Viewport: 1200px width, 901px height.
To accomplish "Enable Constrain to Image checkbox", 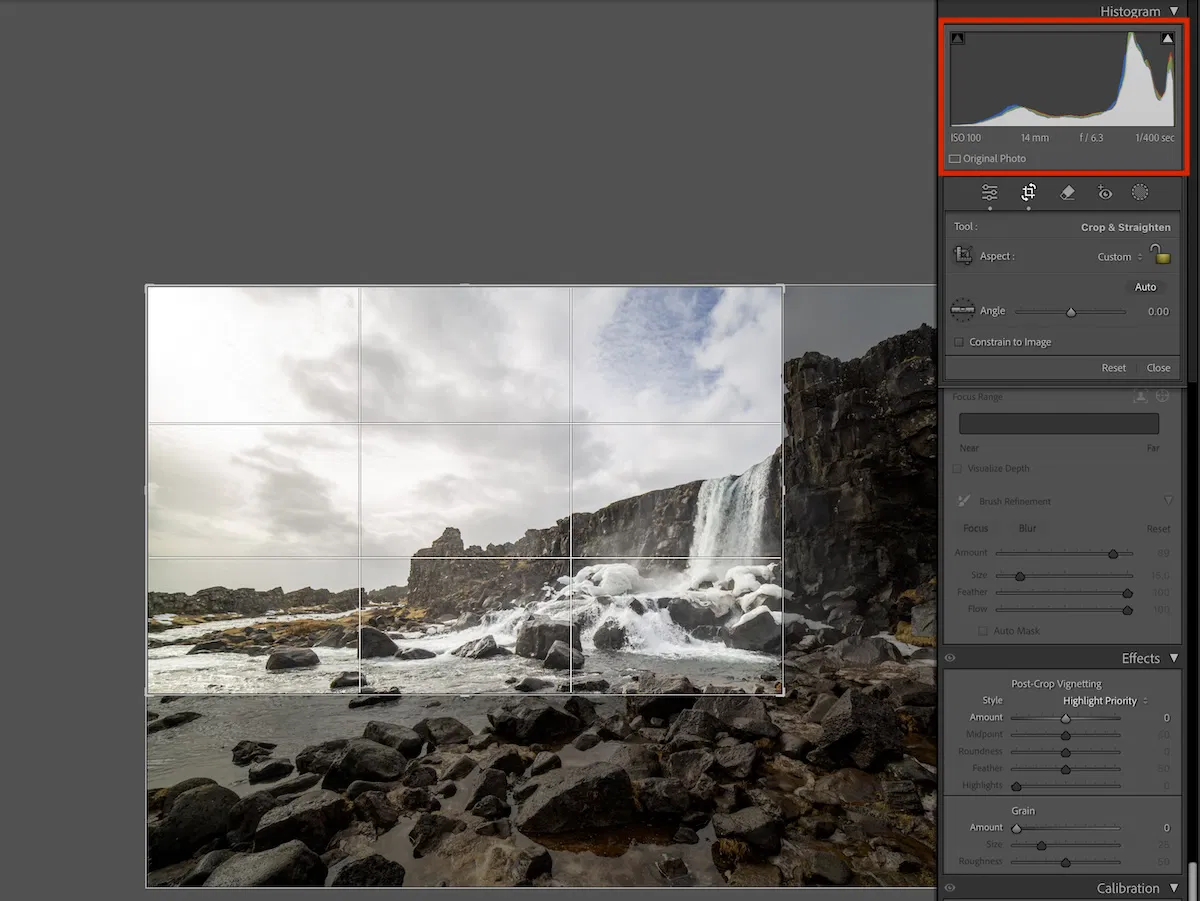I will pos(959,342).
